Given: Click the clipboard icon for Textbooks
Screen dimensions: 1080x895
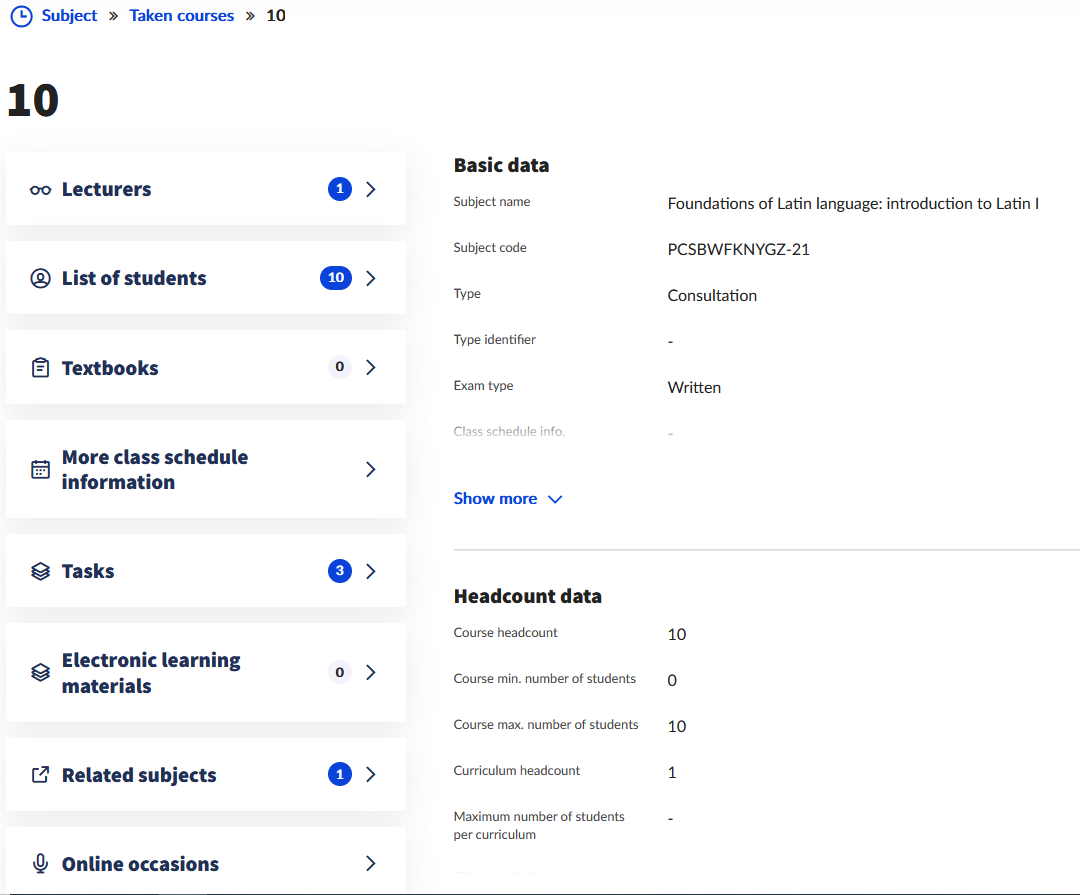Looking at the screenshot, I should (40, 368).
